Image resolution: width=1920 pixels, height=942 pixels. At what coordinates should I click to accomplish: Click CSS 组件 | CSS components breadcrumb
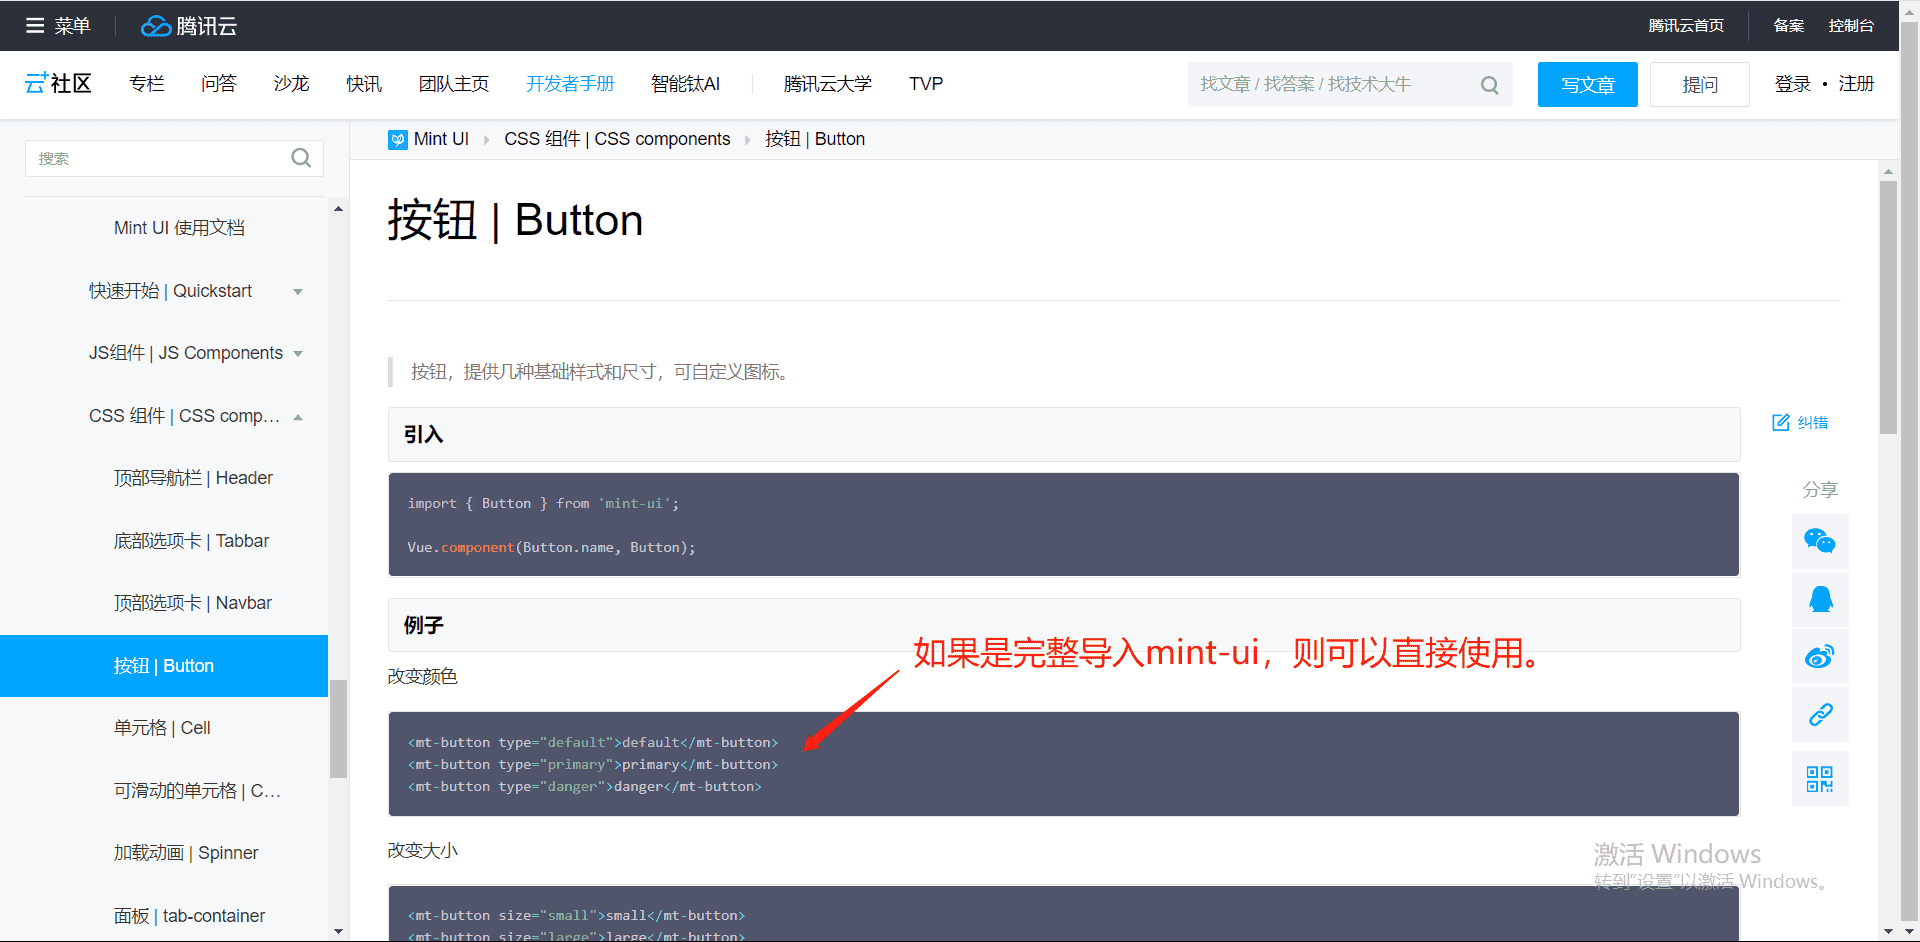pyautogui.click(x=617, y=139)
